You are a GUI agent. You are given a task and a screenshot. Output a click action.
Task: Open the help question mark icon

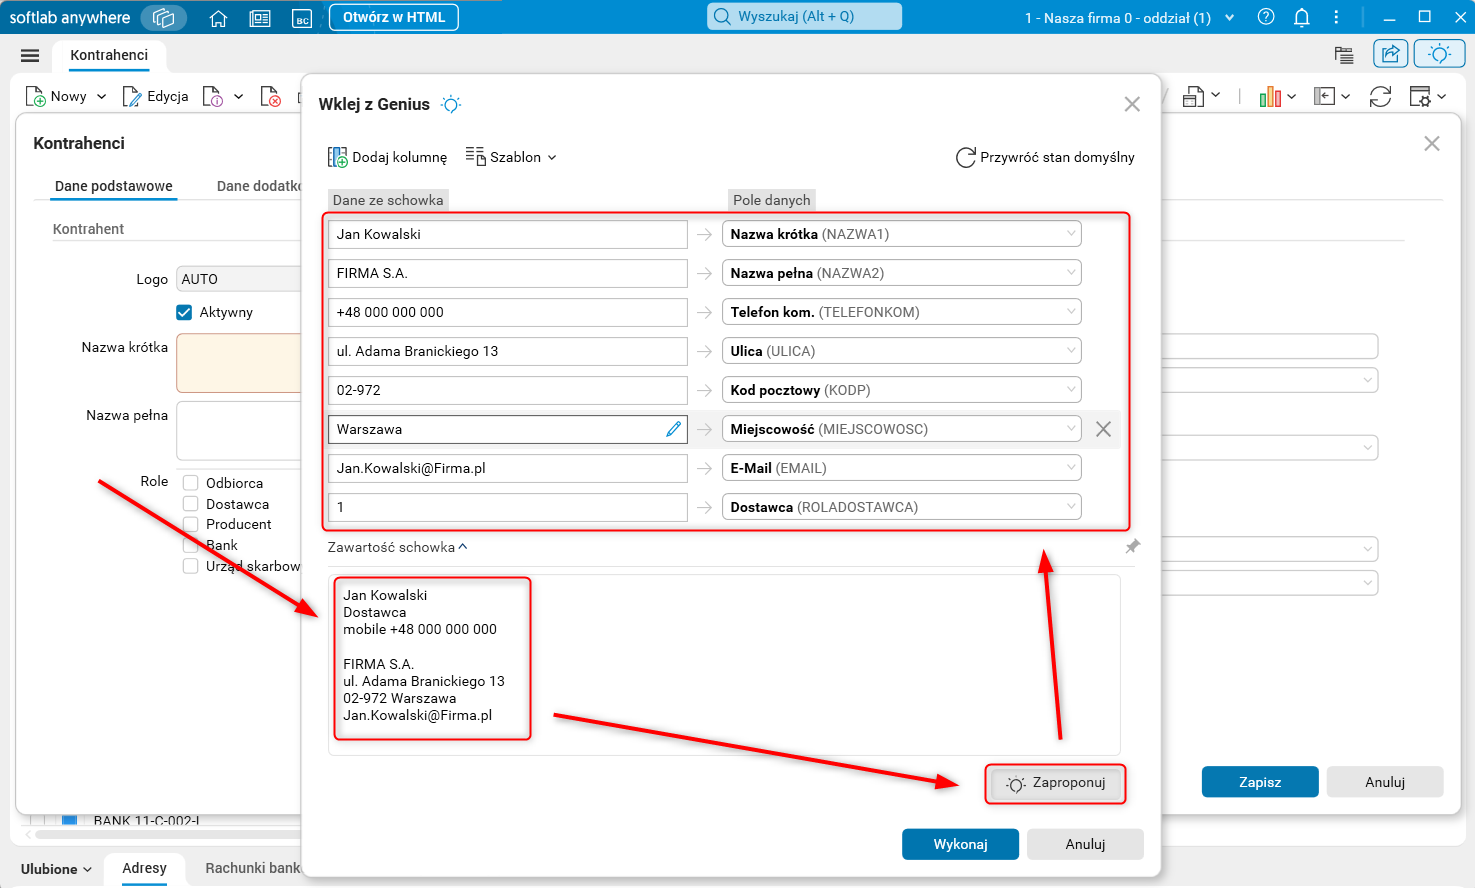[1266, 17]
